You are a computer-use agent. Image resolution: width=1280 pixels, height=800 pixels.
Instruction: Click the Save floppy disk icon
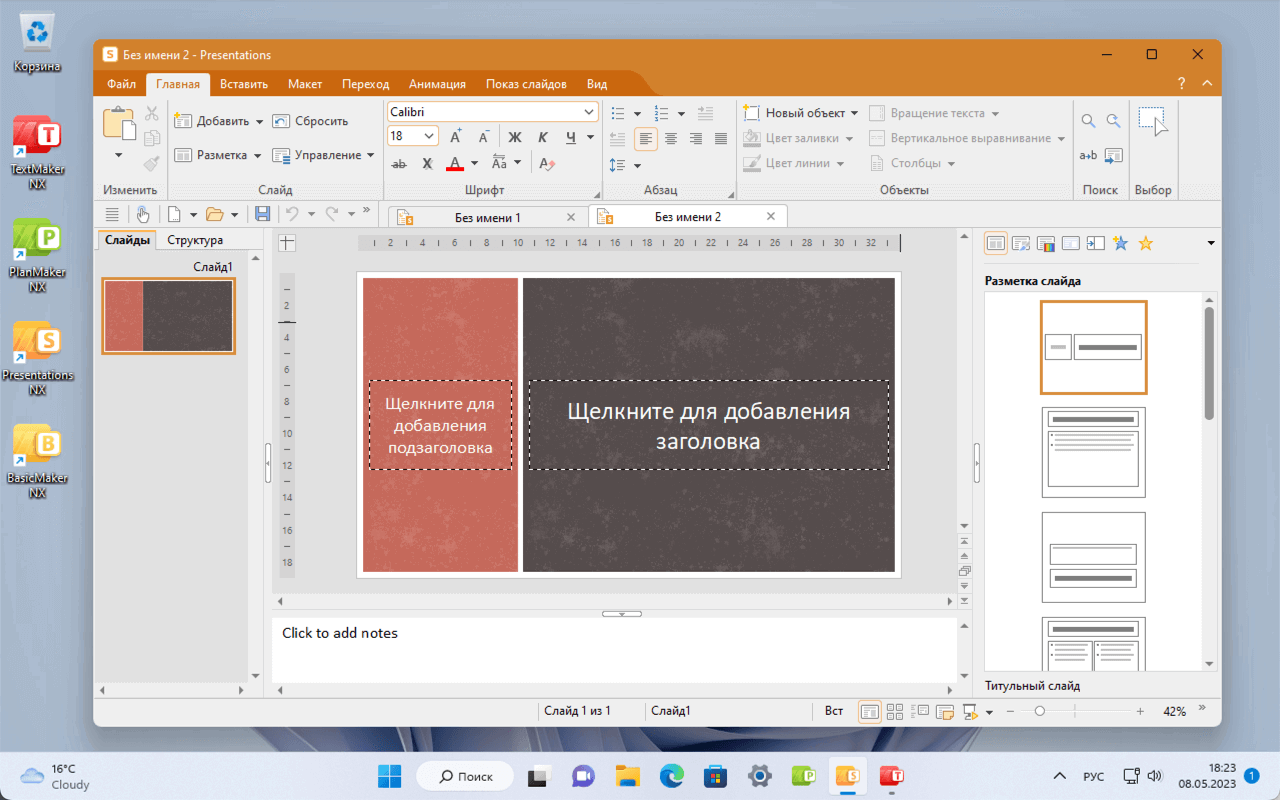[262, 214]
